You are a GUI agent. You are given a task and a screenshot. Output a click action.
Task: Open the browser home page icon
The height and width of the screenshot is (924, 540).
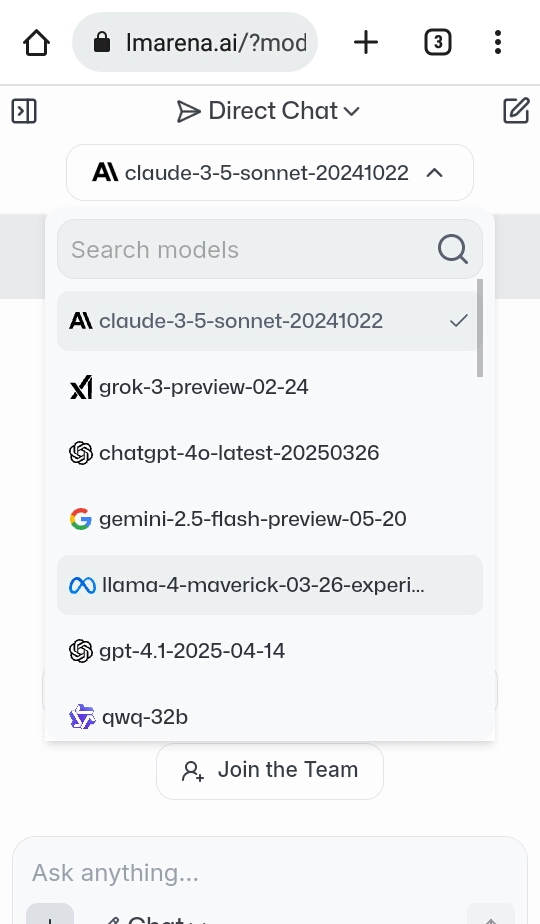coord(36,42)
